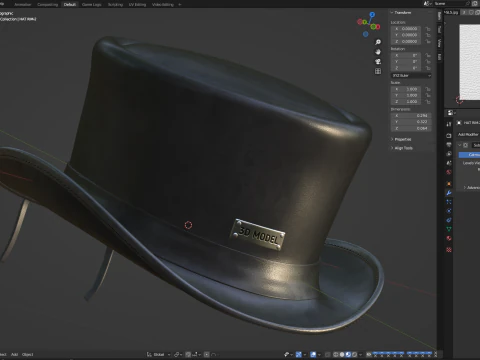Open the Properties editor type dropdown
This screenshot has width=480, height=360.
(451, 113)
